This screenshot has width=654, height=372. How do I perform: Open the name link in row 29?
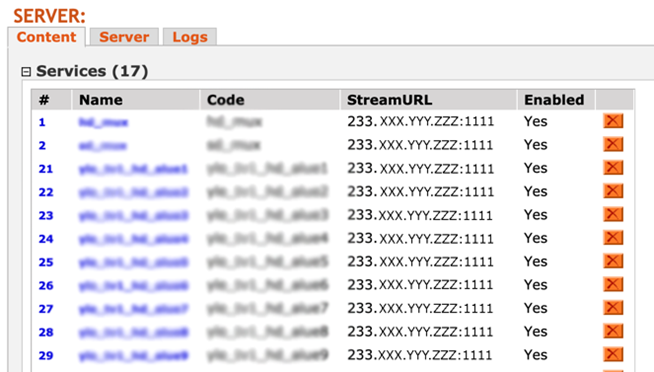(133, 356)
